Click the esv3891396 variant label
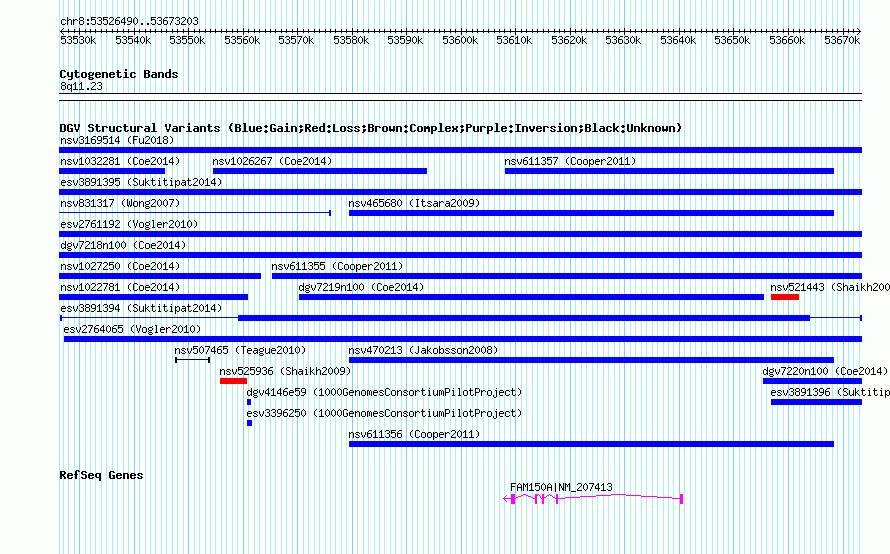 point(830,392)
